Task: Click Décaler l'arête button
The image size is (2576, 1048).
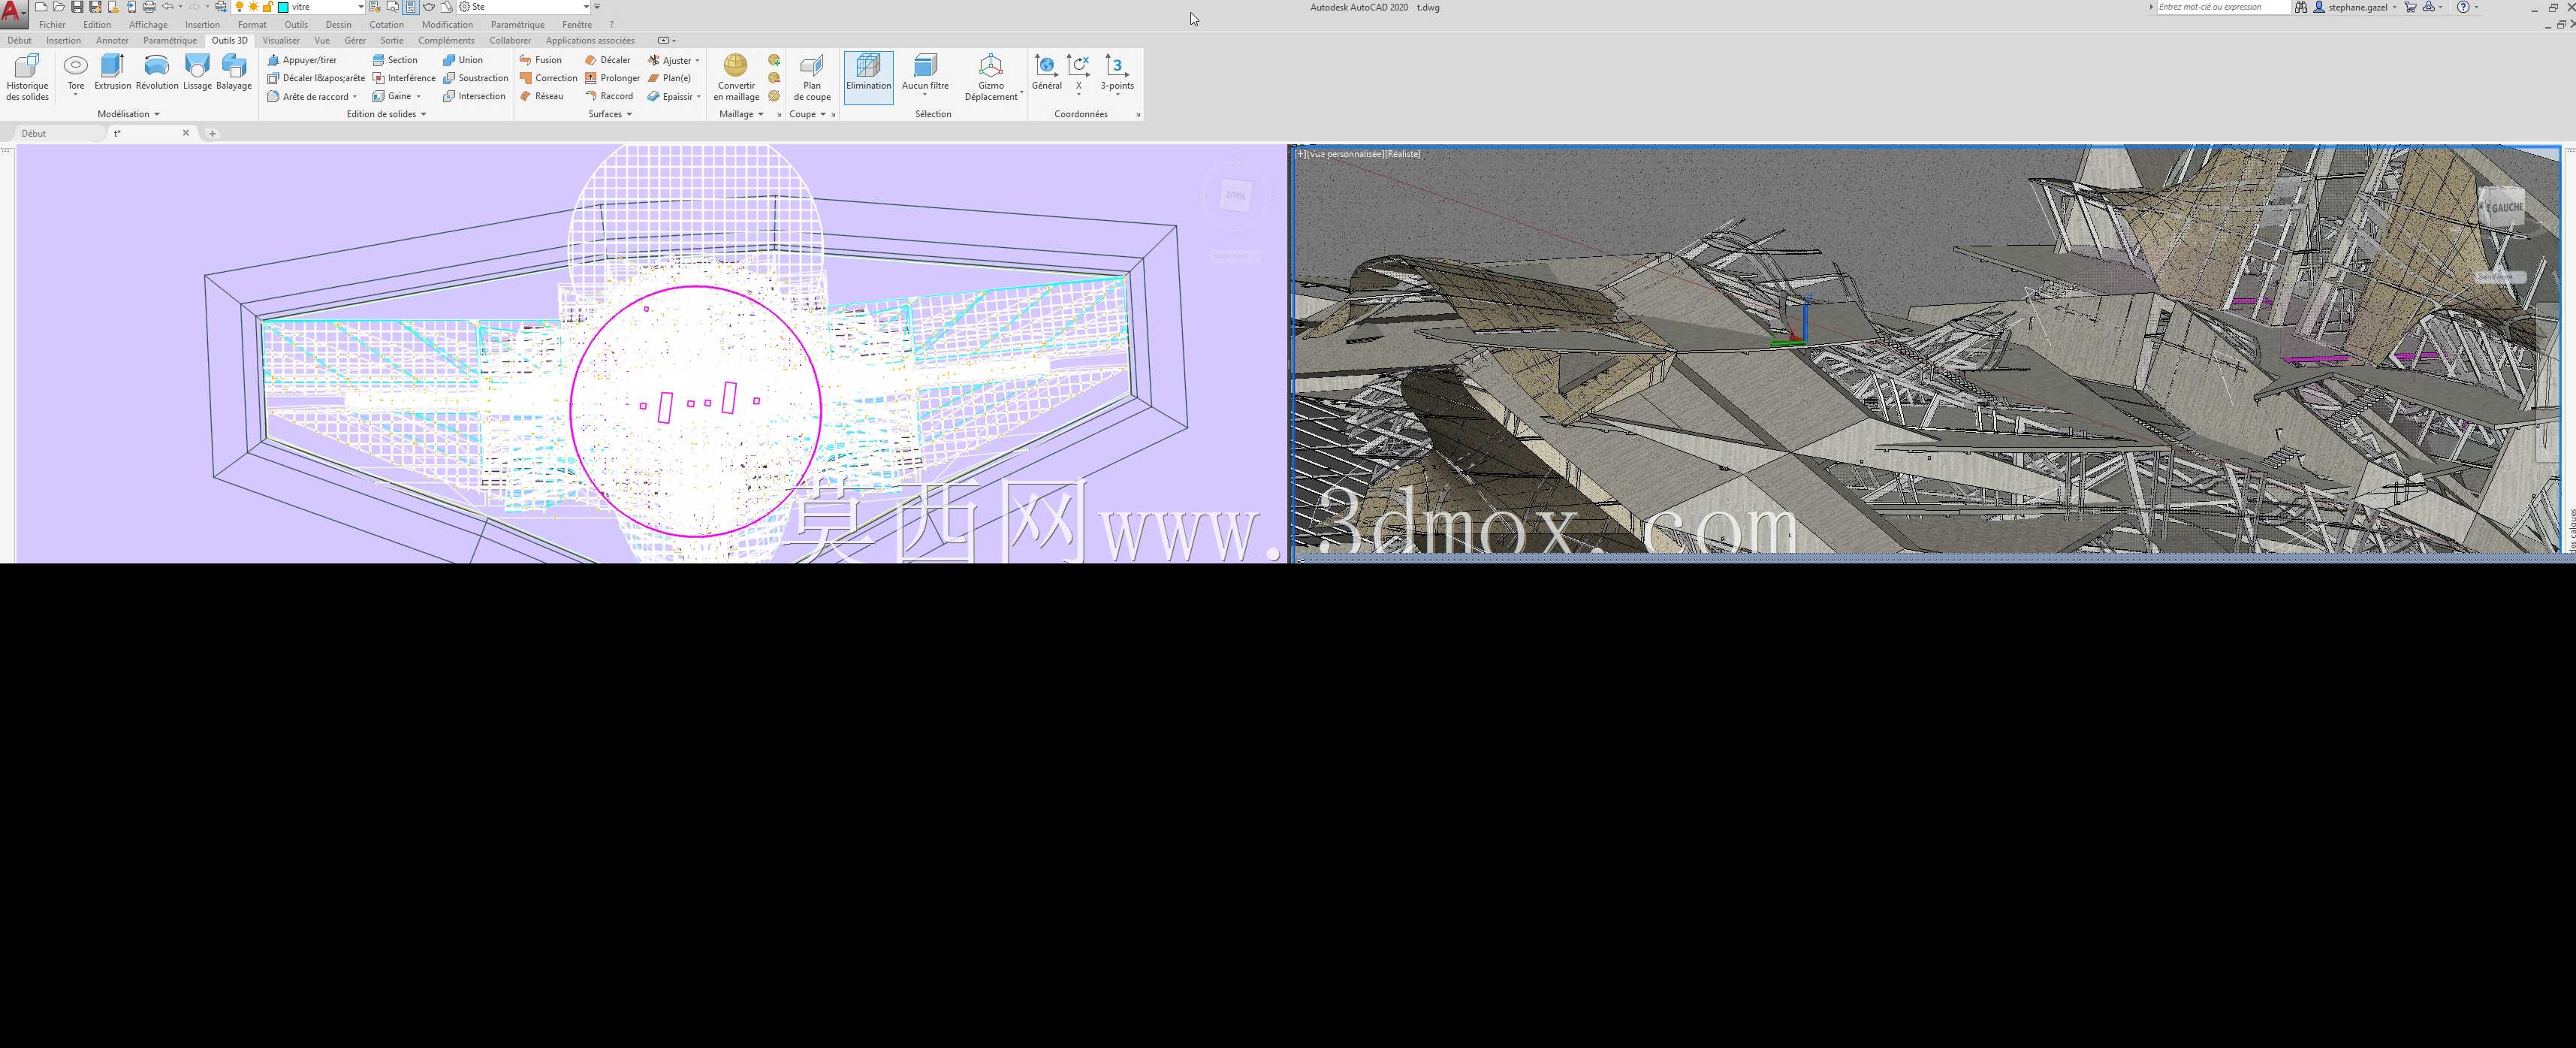Action: click(x=316, y=78)
